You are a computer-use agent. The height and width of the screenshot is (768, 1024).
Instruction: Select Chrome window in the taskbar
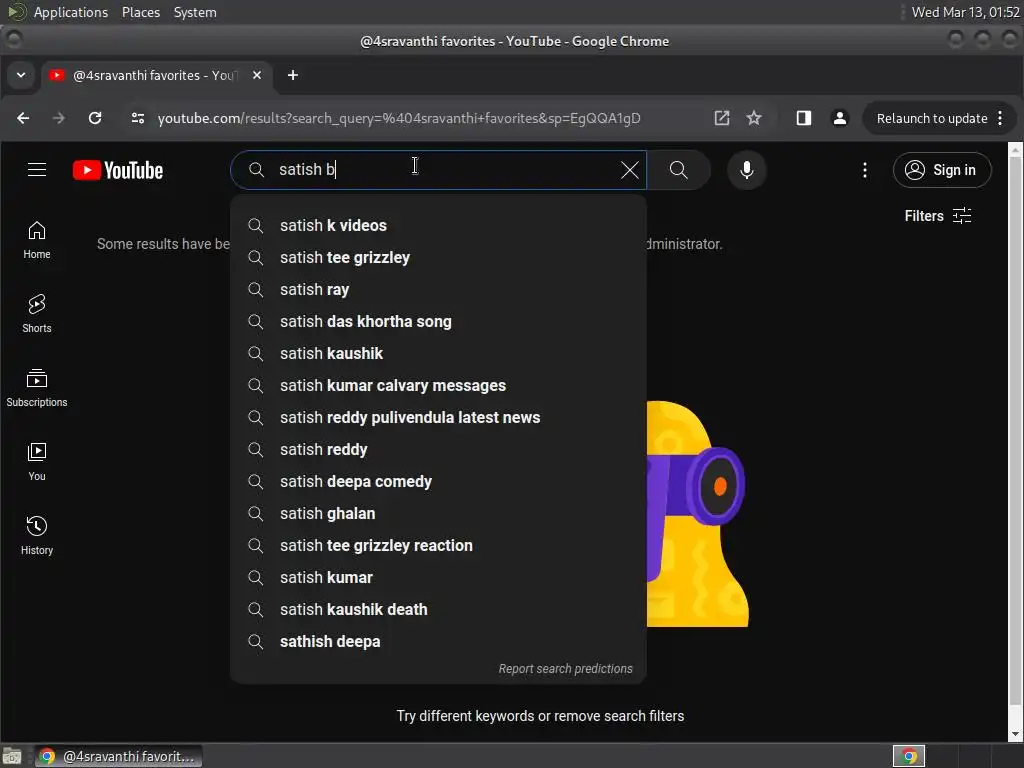coord(118,756)
